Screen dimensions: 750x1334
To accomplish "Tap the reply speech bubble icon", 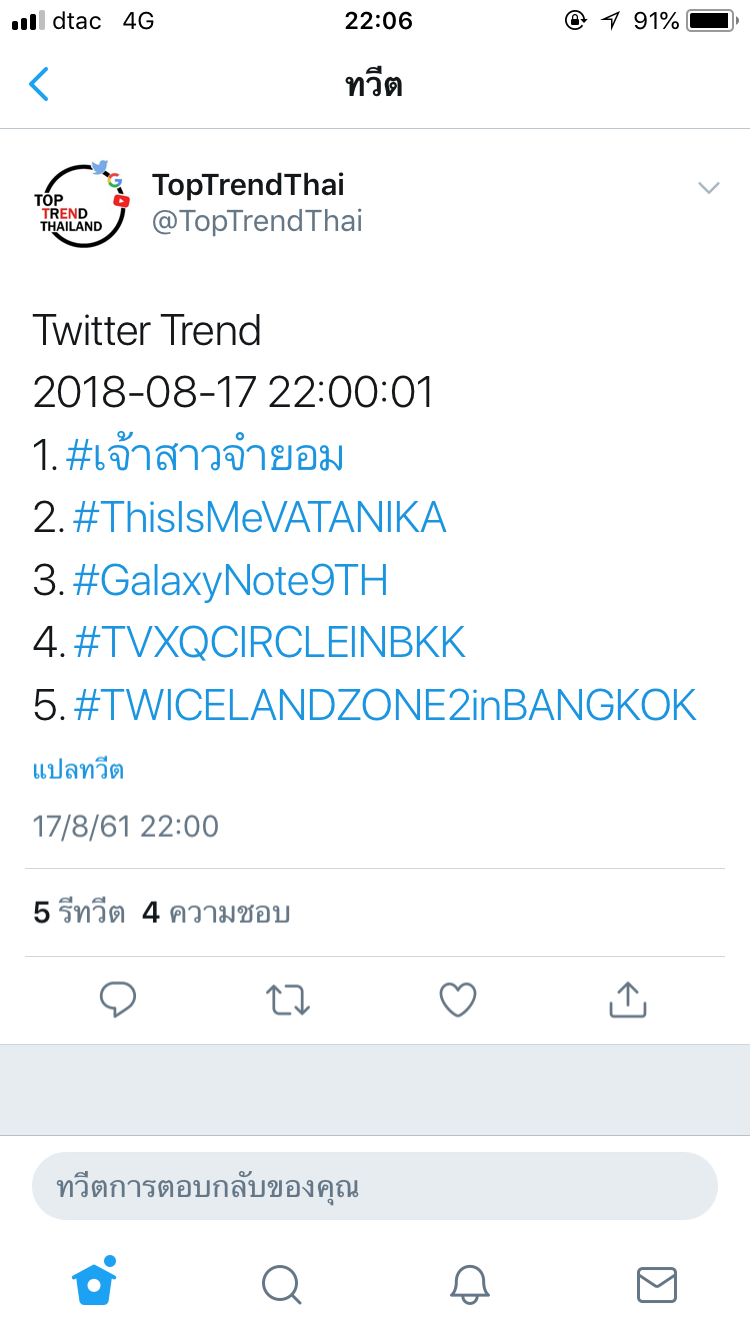I will (x=118, y=999).
